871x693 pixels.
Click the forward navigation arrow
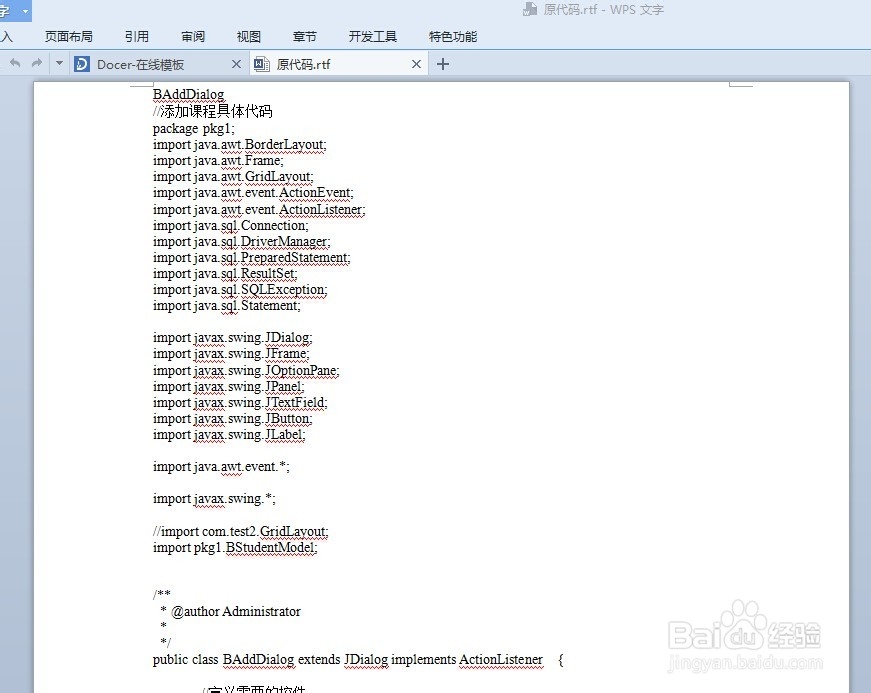[x=36, y=62]
